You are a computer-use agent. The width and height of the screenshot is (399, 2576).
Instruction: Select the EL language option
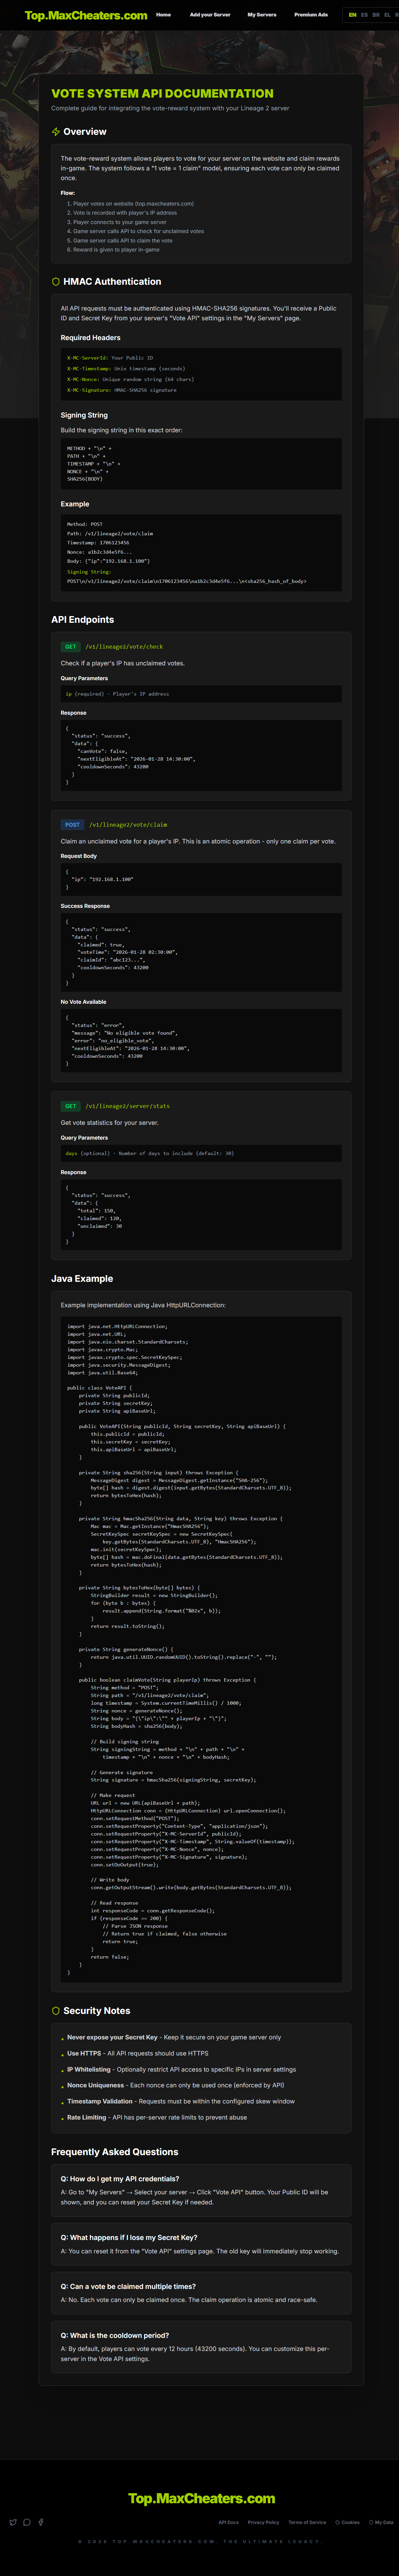click(387, 15)
